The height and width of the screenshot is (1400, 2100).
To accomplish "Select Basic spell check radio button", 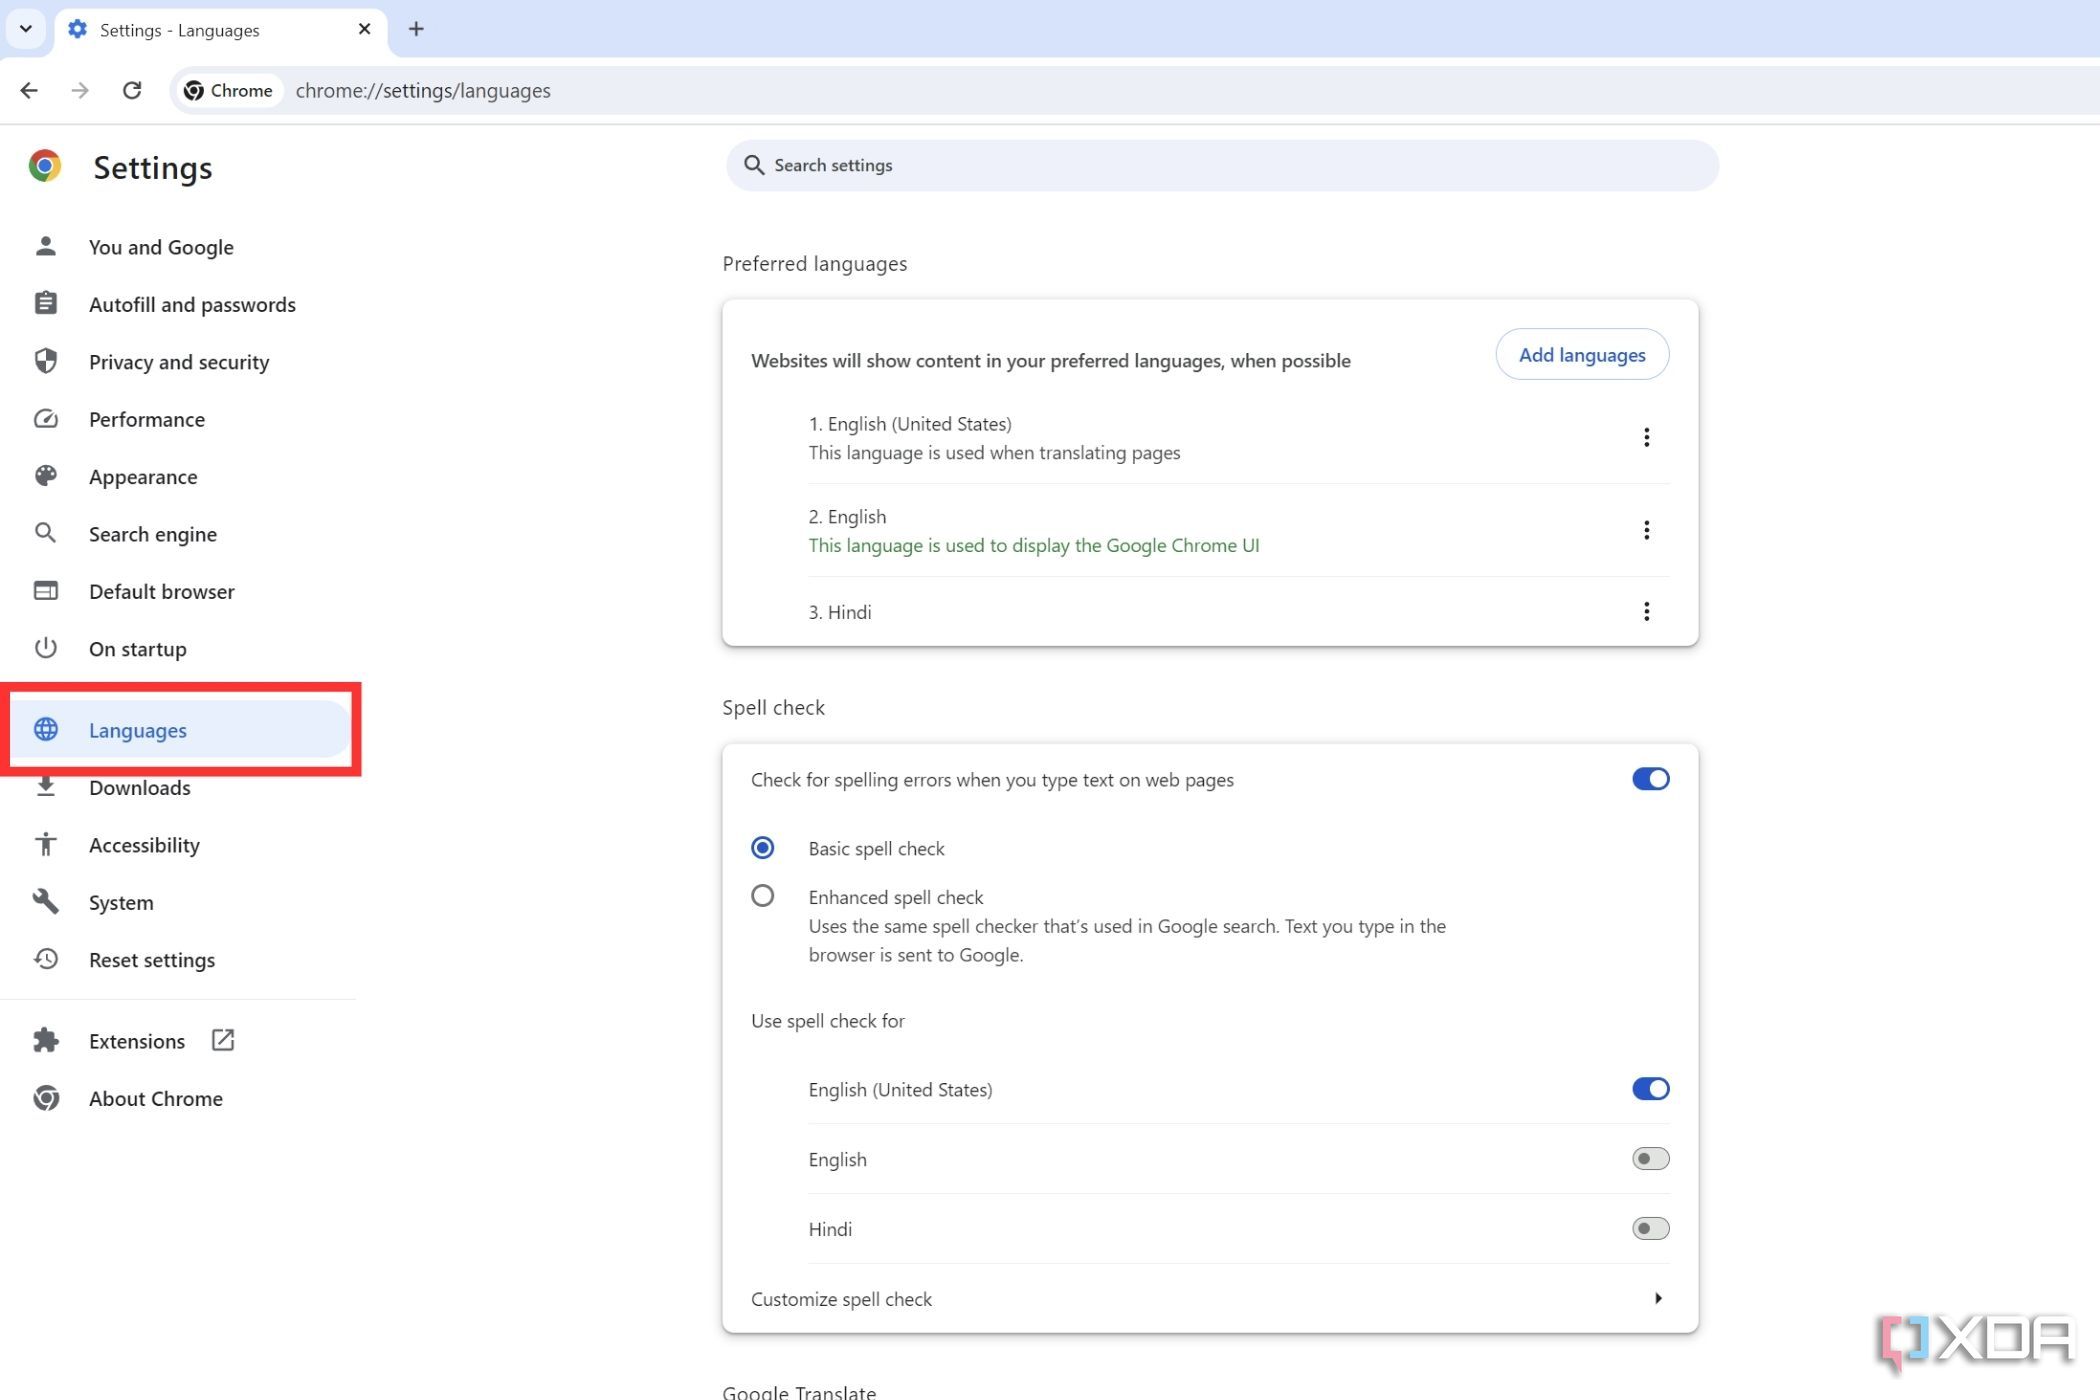I will point(761,845).
